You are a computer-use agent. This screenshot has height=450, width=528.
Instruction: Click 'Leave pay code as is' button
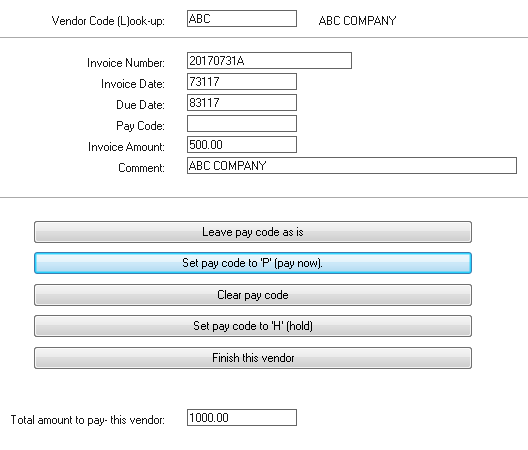click(253, 232)
